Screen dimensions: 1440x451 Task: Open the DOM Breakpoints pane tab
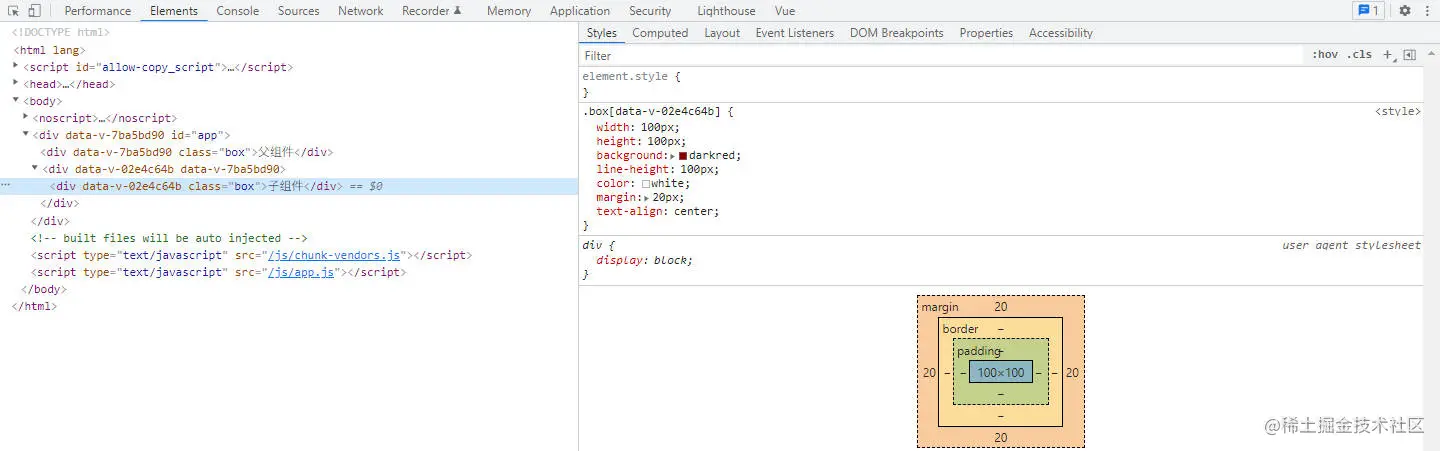[x=897, y=33]
